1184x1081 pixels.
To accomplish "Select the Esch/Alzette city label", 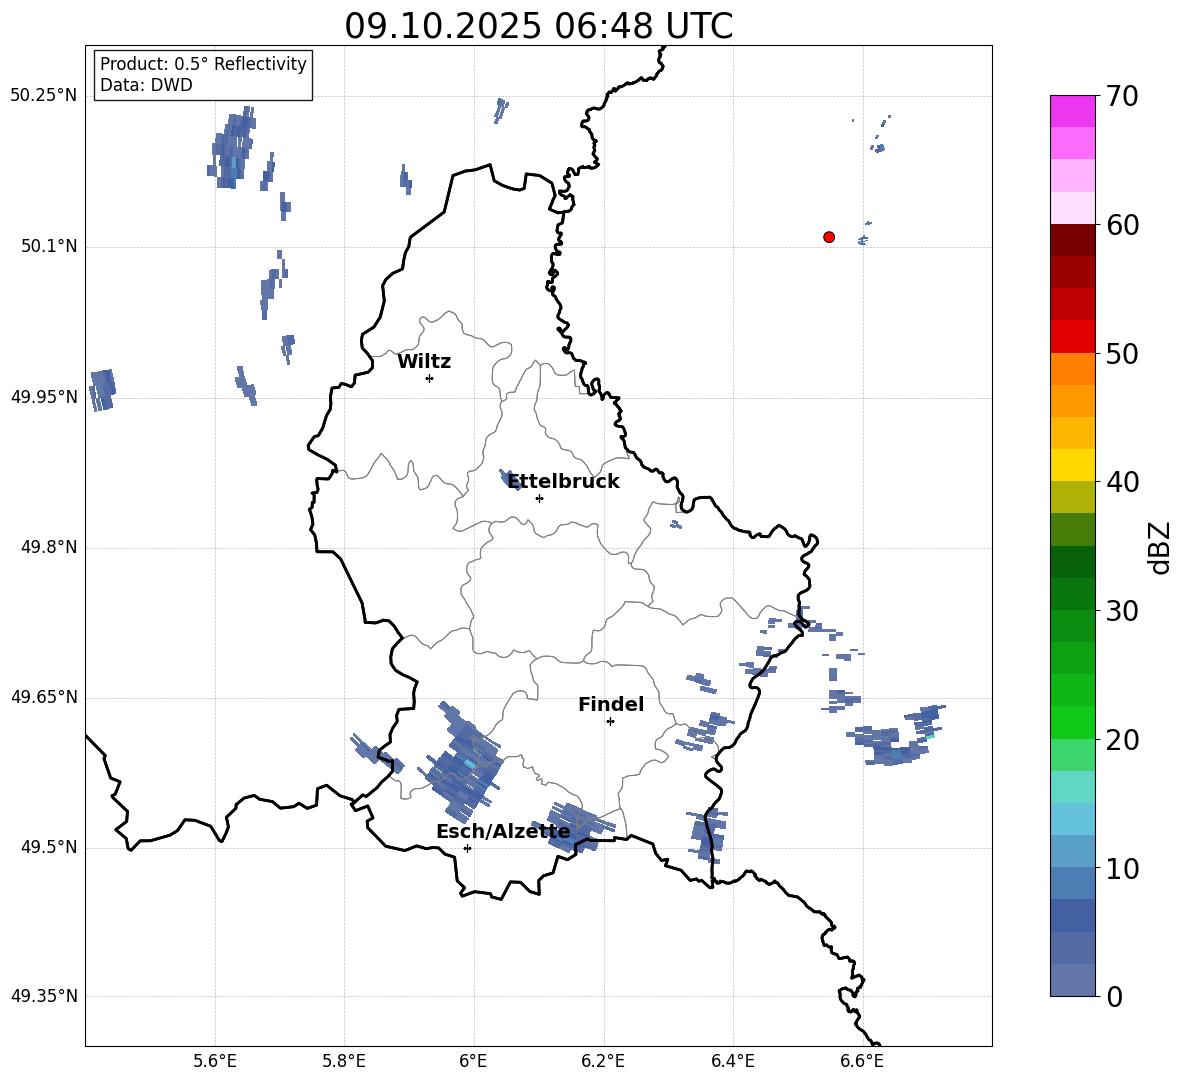I will [503, 832].
